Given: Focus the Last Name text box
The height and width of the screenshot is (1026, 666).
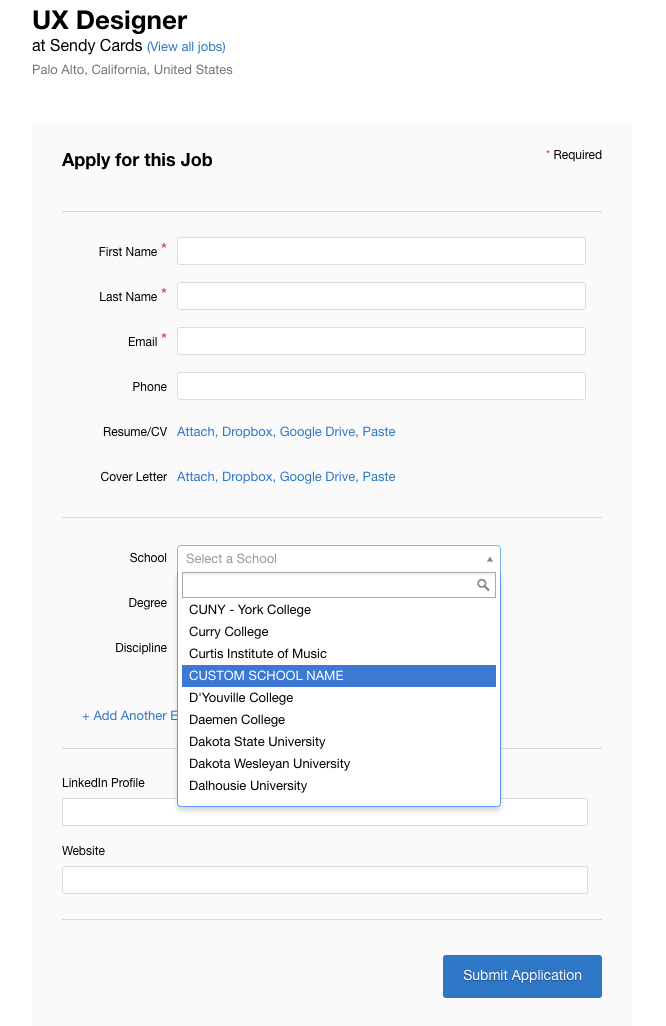Looking at the screenshot, I should 381,296.
